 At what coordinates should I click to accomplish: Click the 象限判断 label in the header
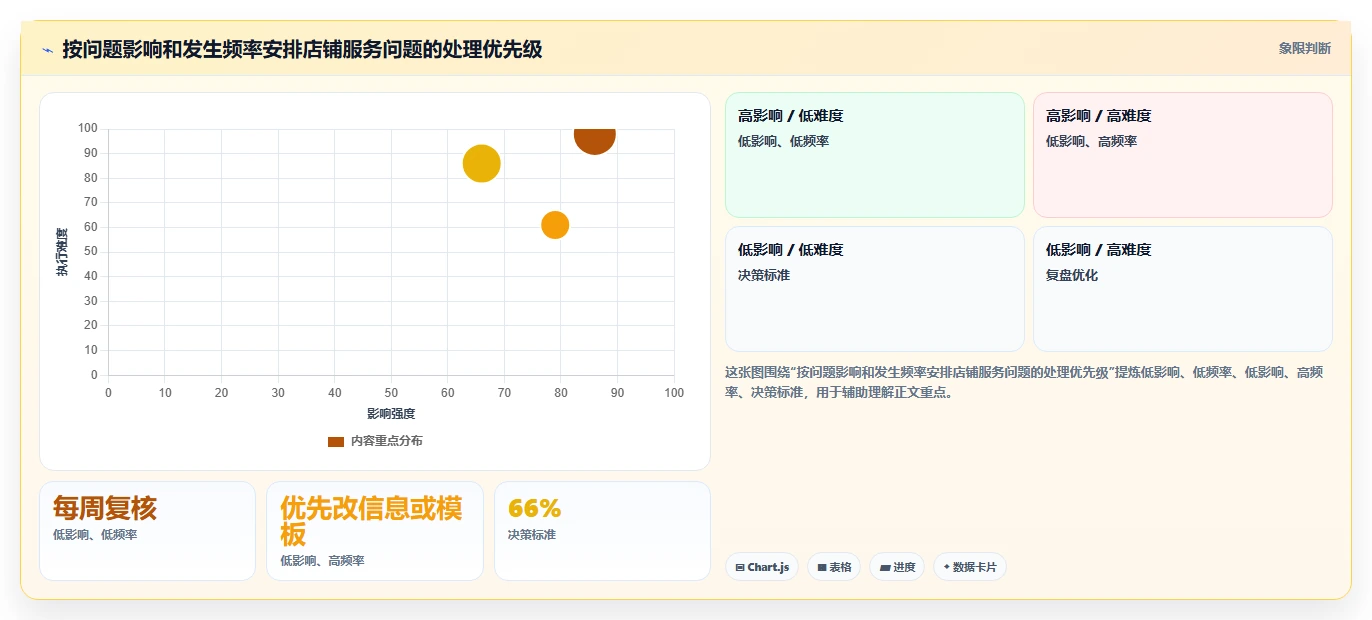pyautogui.click(x=1304, y=48)
